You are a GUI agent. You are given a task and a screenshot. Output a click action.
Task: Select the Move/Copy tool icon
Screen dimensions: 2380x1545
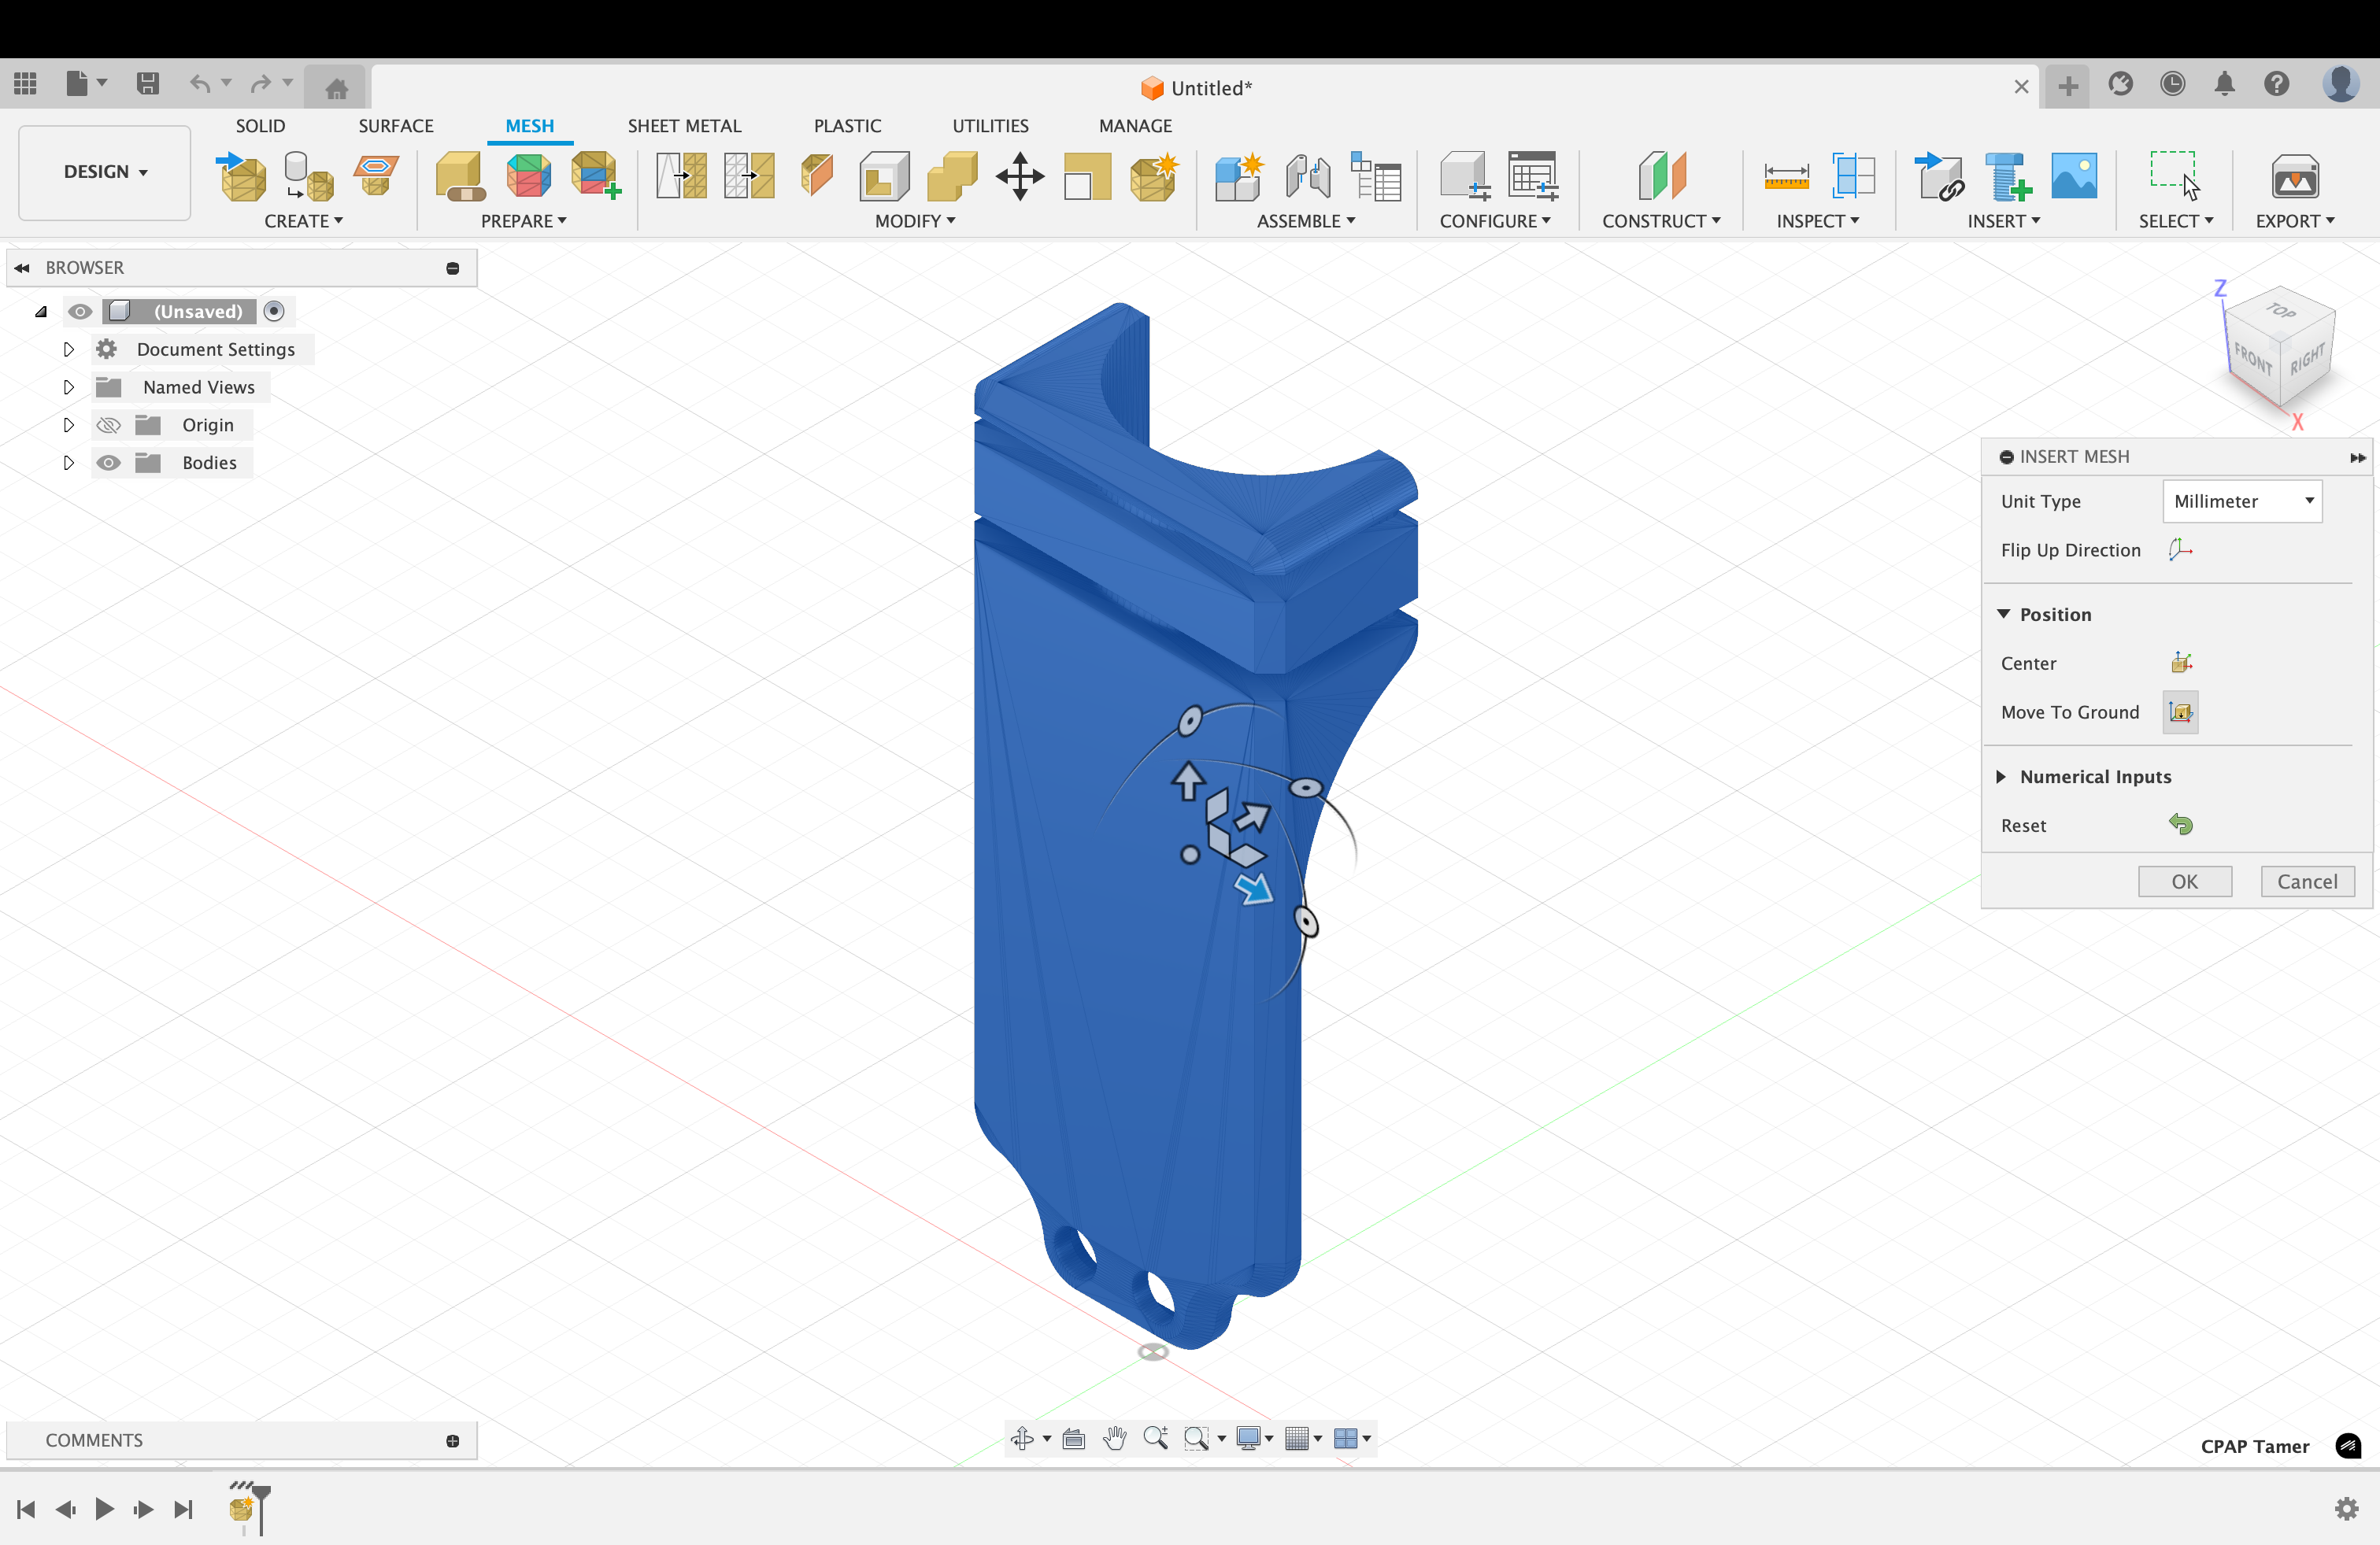point(1019,177)
